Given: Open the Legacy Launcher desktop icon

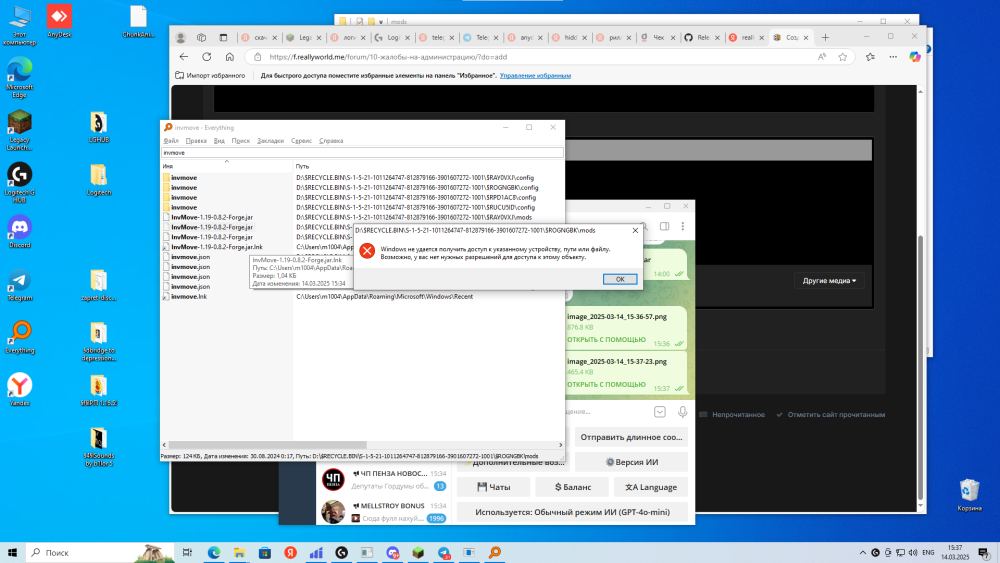Looking at the screenshot, I should coord(20,130).
